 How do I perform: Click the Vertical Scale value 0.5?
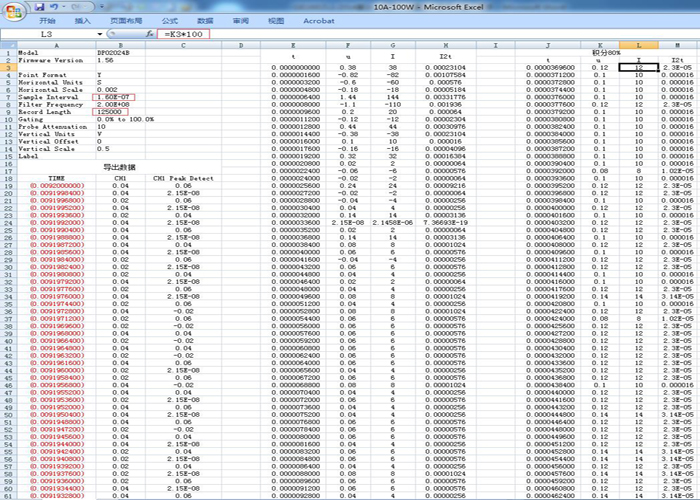(x=121, y=149)
